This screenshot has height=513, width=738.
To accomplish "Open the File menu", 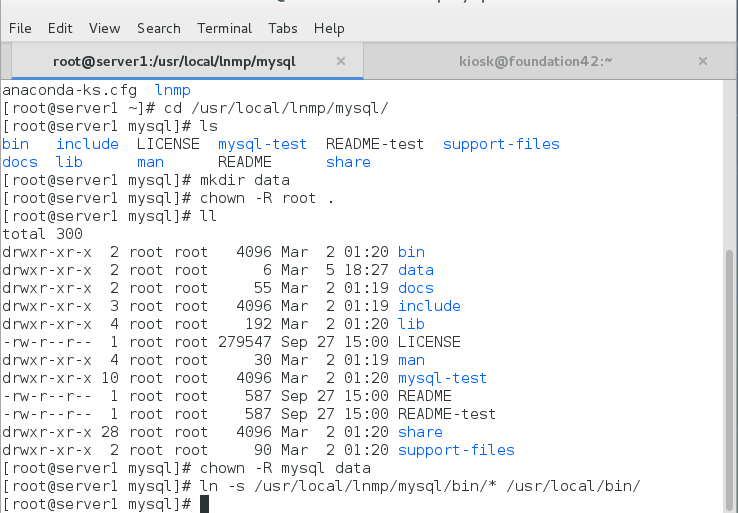I will pyautogui.click(x=20, y=28).
